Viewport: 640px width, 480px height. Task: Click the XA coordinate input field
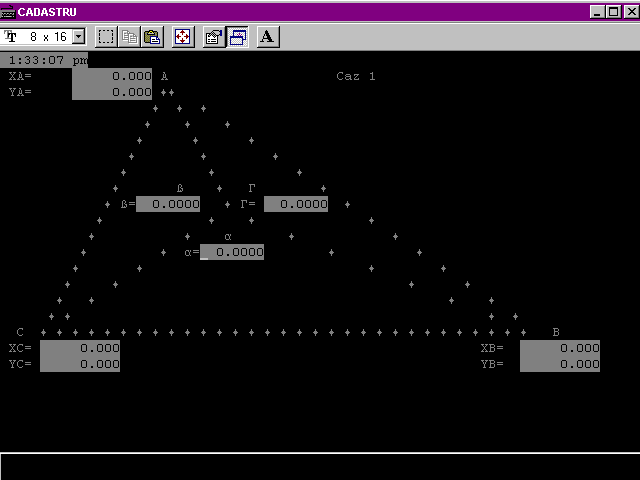click(x=112, y=76)
